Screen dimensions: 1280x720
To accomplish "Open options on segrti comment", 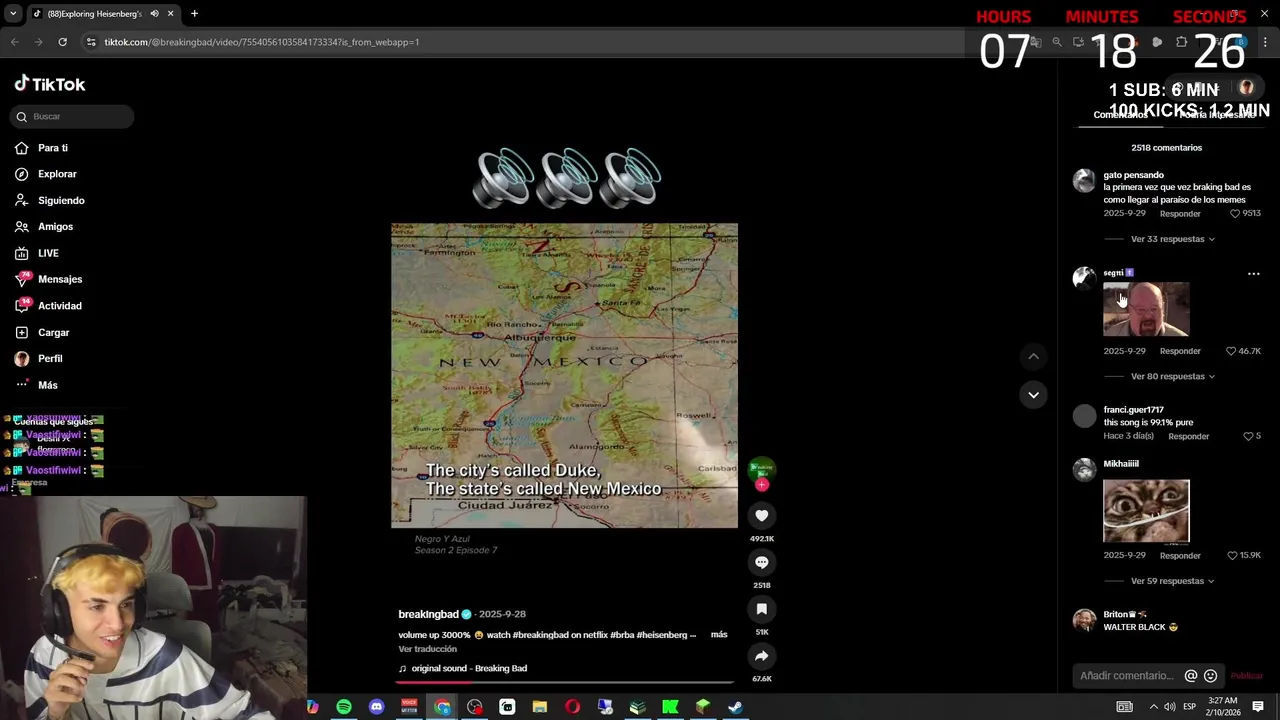I will pos(1253,274).
